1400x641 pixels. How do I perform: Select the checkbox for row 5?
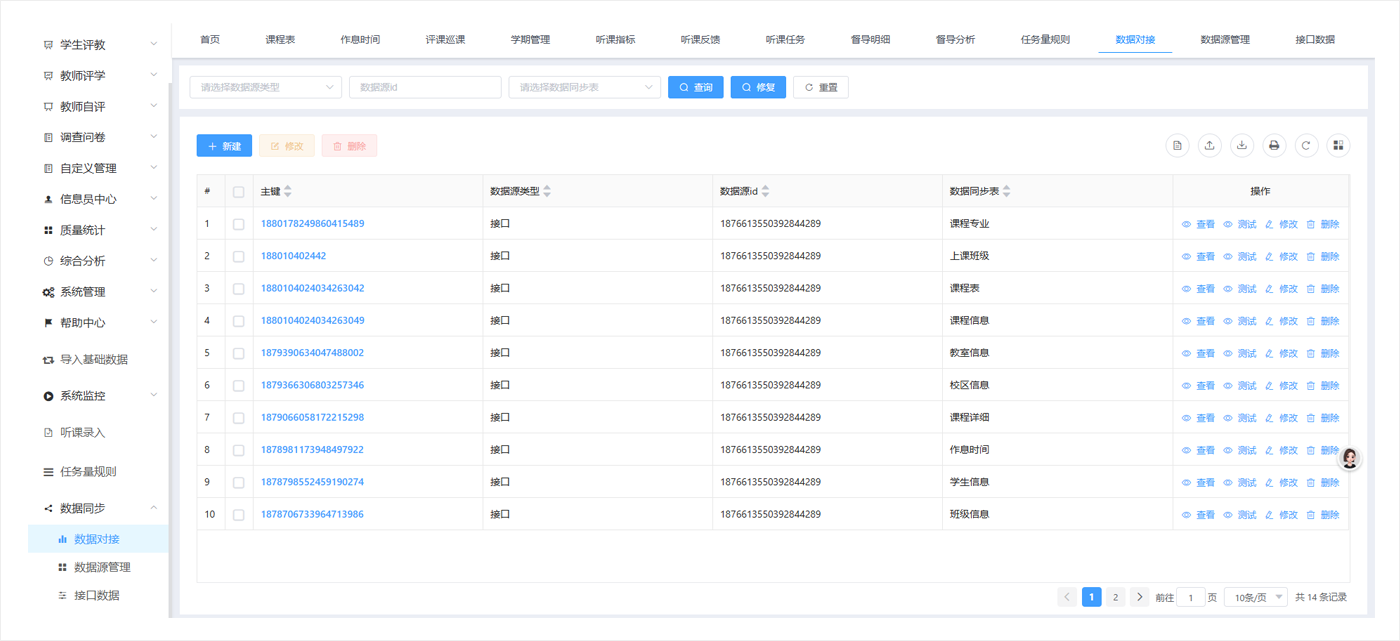tap(238, 353)
